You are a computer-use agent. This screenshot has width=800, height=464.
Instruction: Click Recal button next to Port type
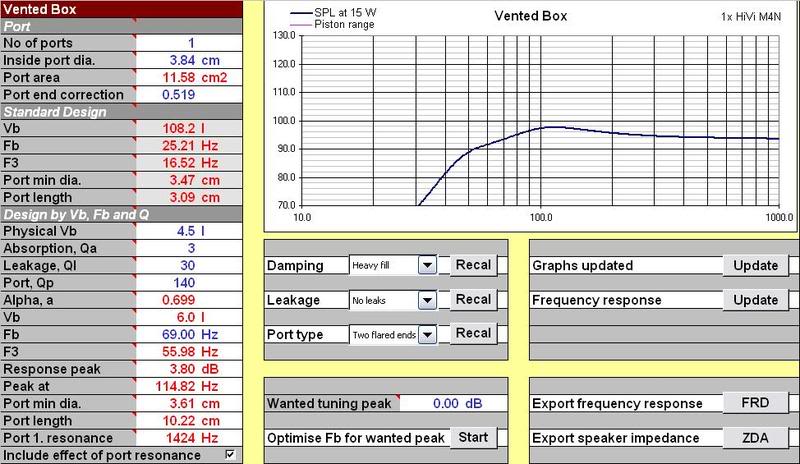coord(473,333)
